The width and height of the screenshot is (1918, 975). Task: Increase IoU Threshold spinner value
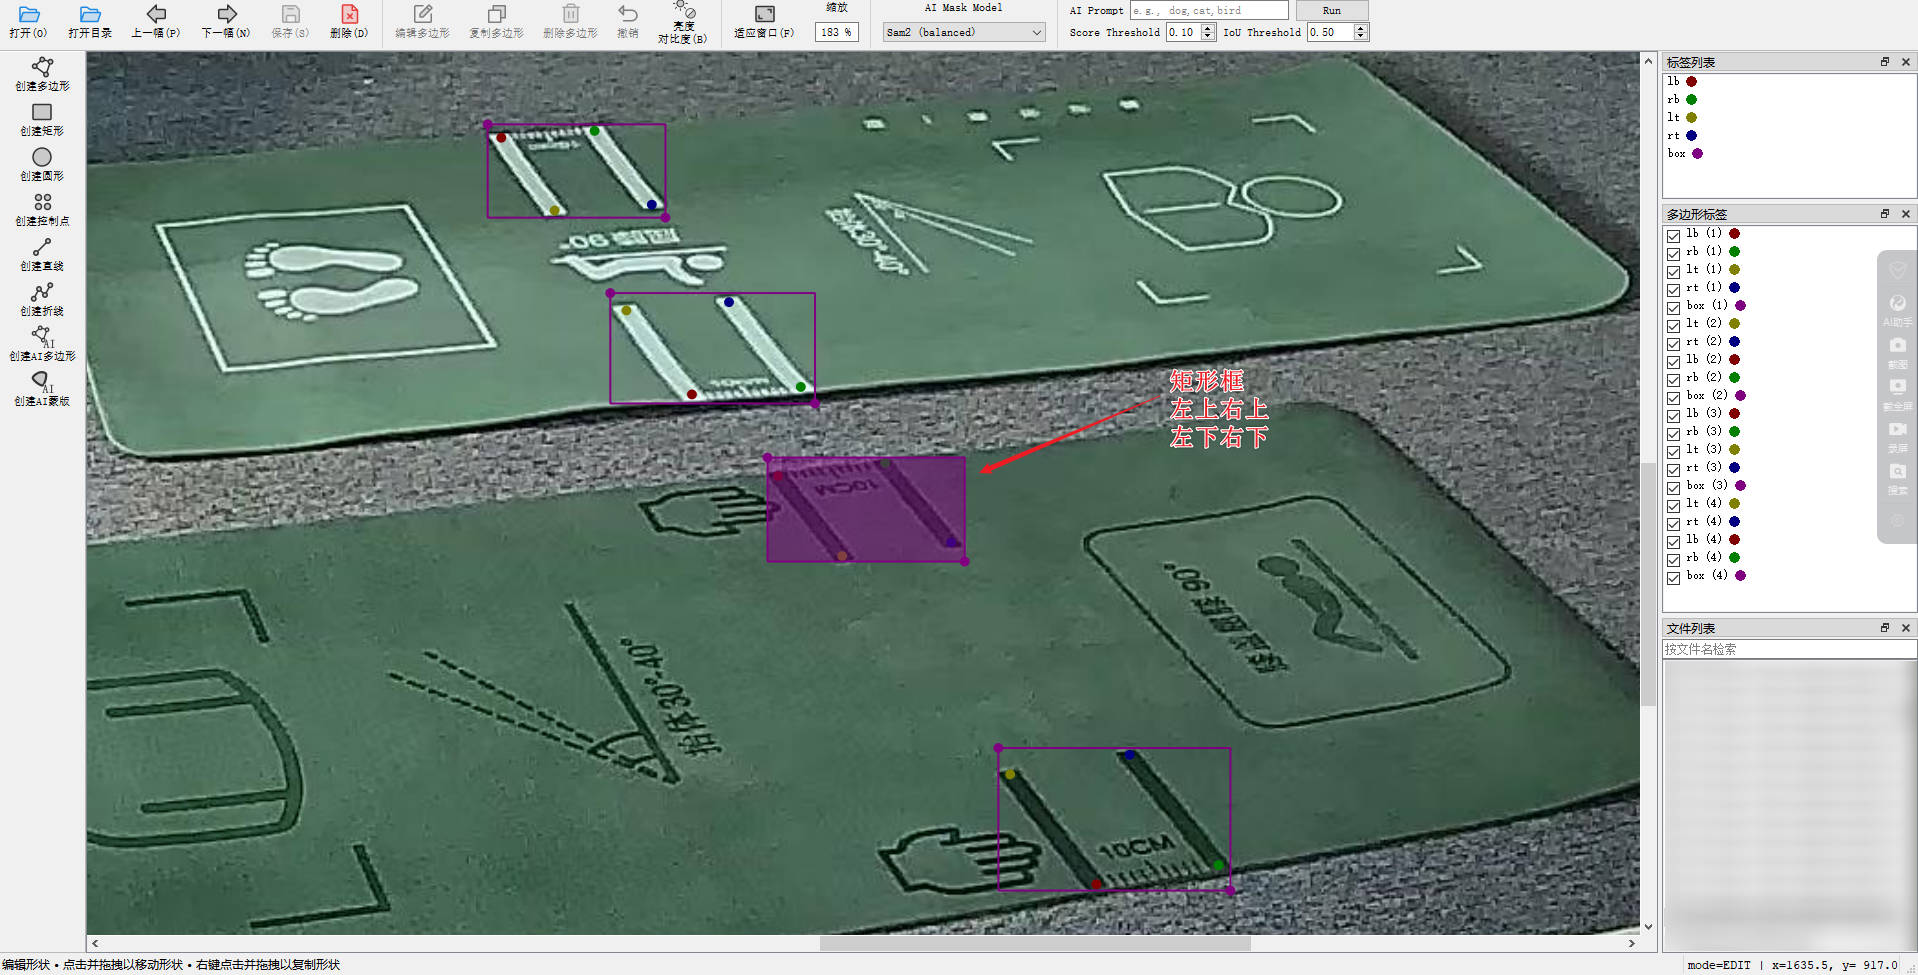click(1360, 28)
